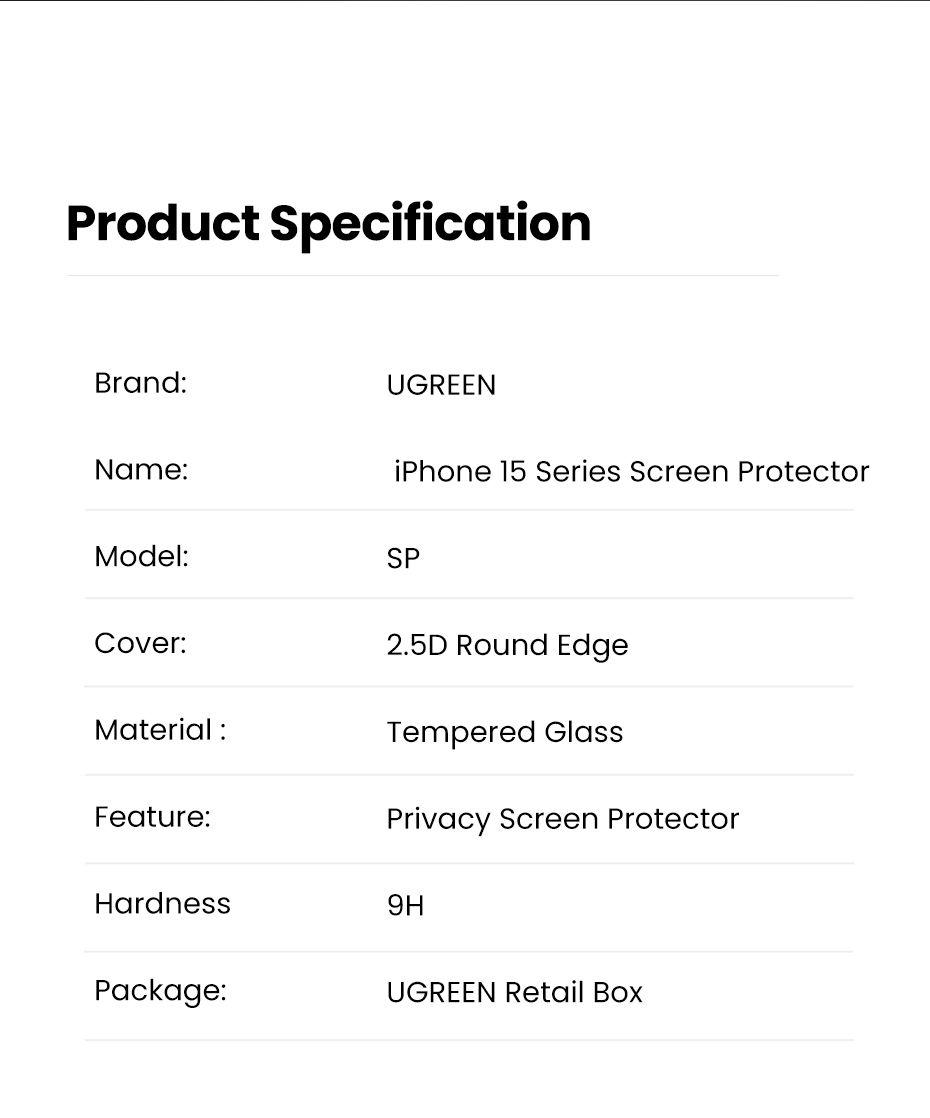Viewport: 930px width, 1118px height.
Task: Click the divider line under the heading
Action: pos(422,275)
